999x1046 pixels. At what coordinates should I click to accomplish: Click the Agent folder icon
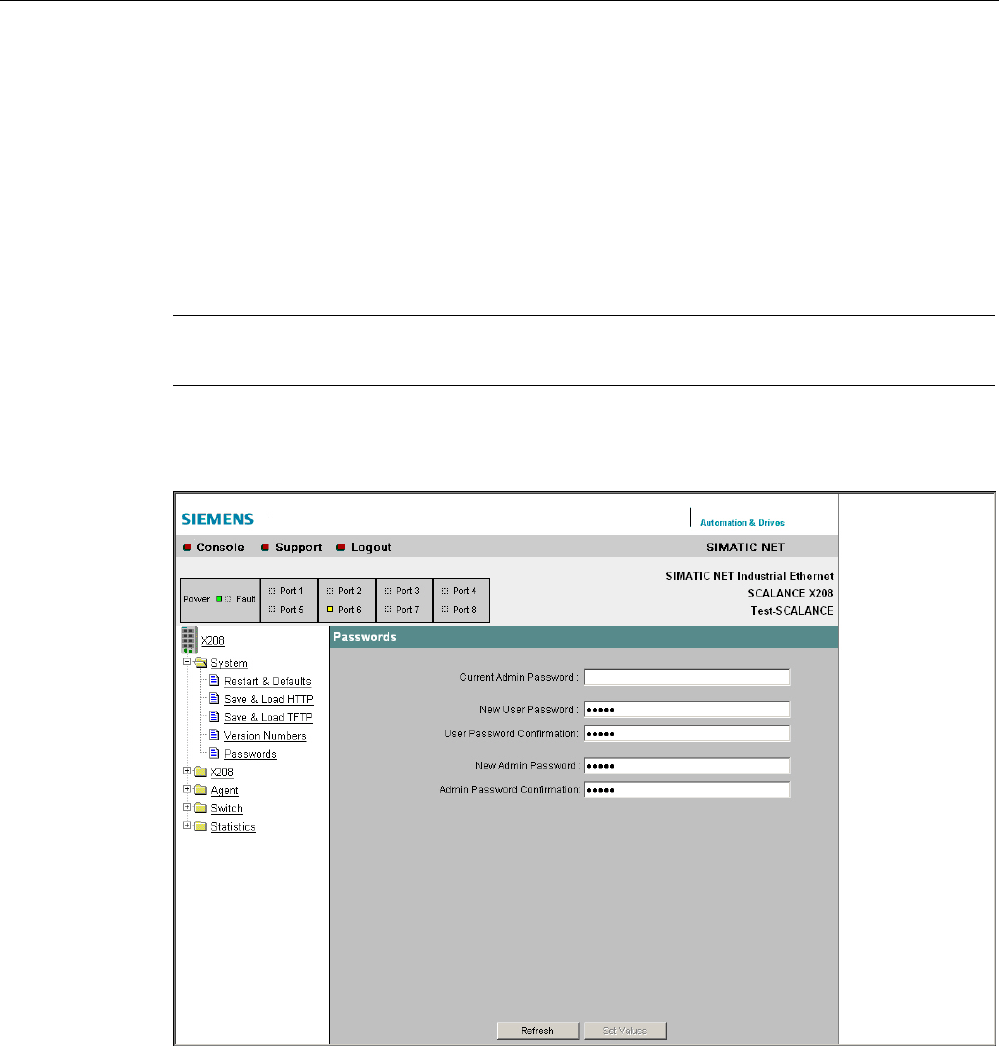201,790
